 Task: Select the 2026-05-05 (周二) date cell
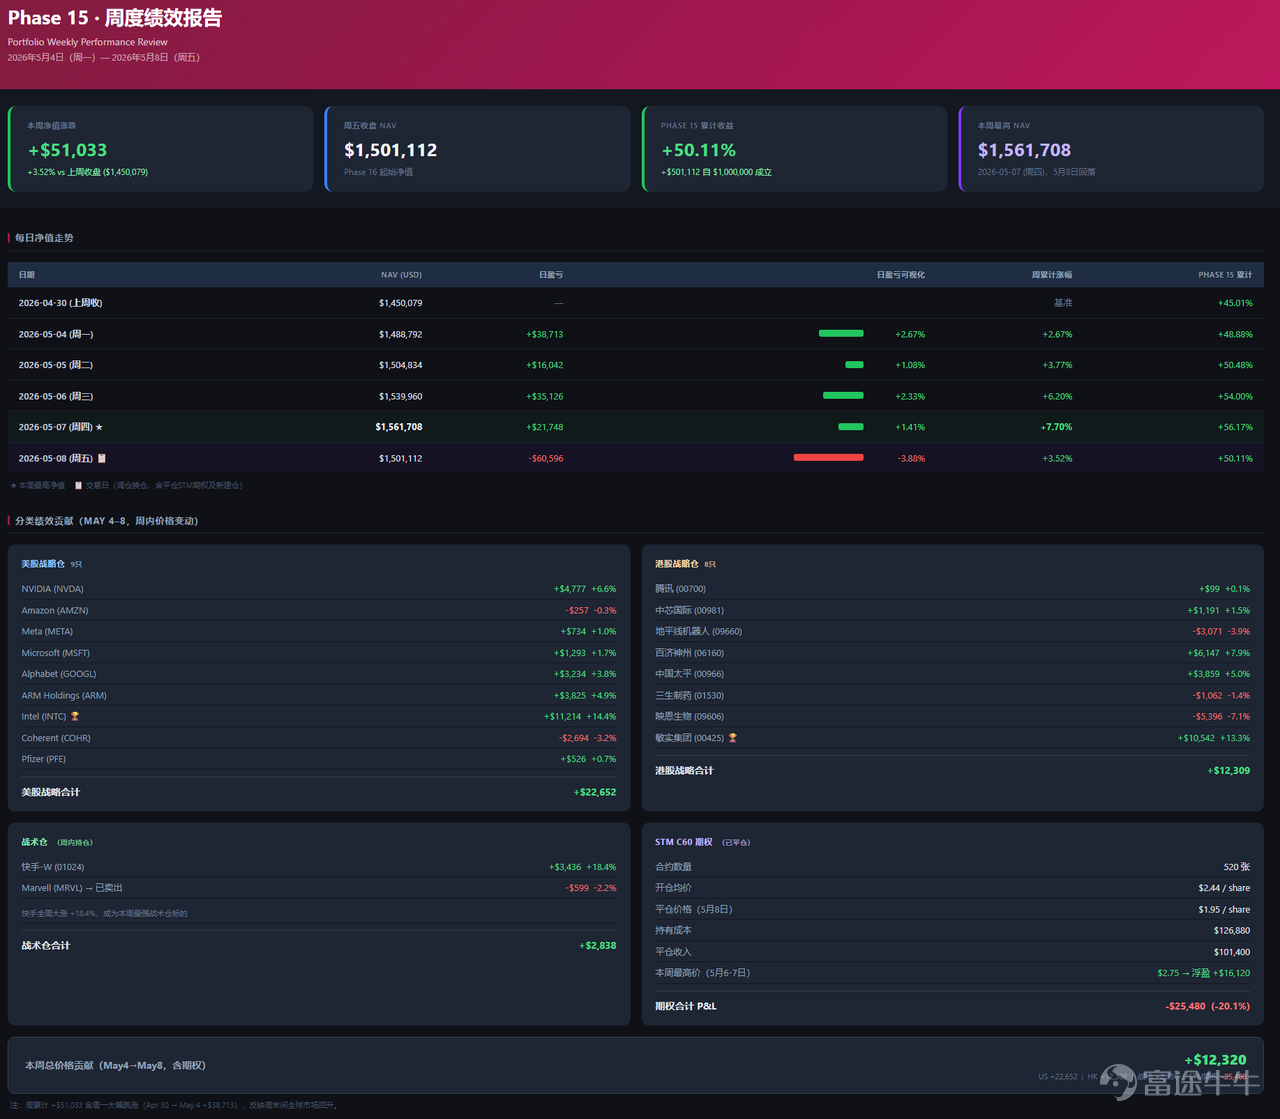point(56,365)
